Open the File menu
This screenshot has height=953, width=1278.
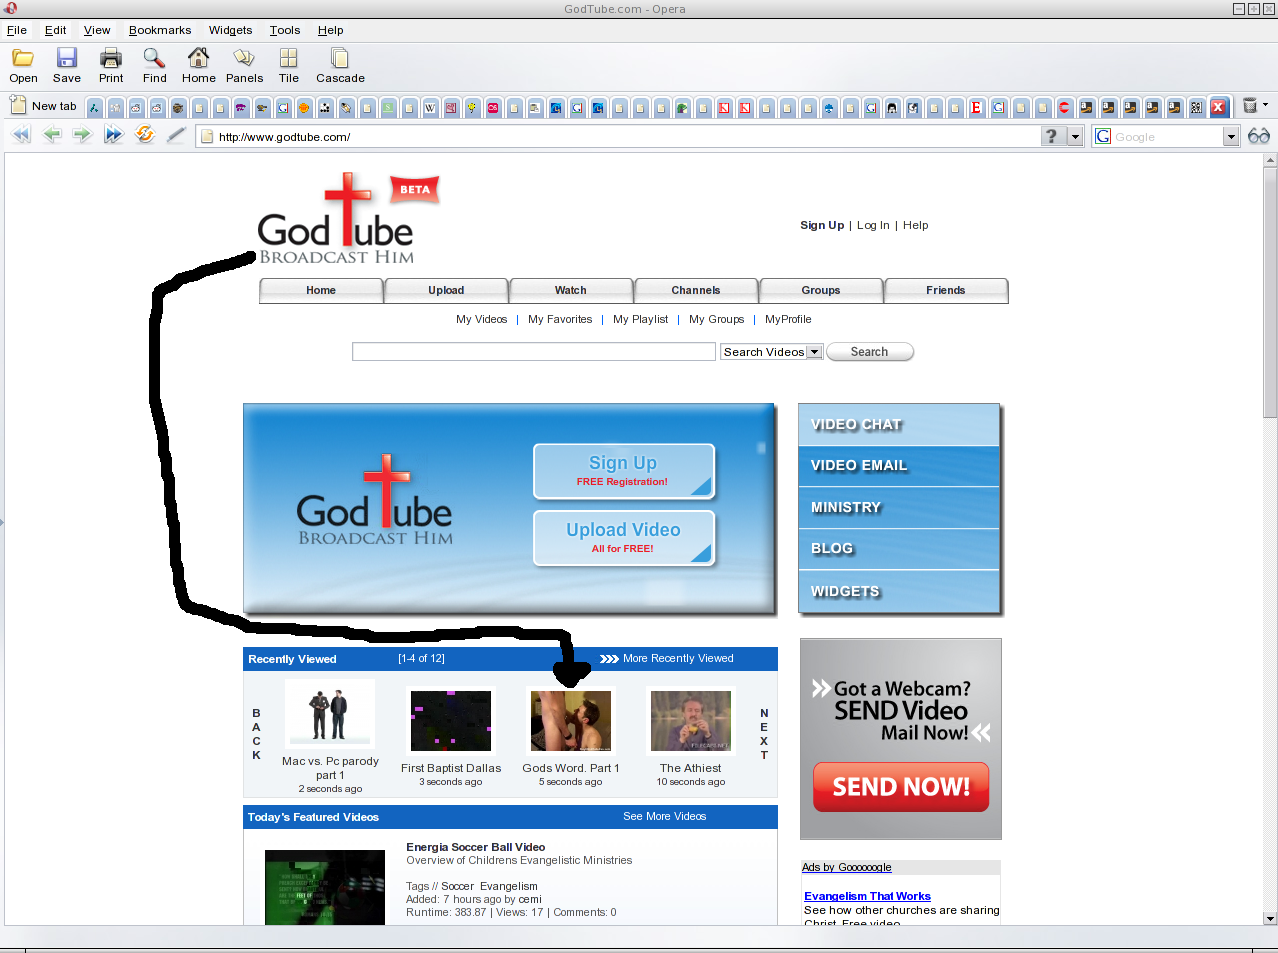pyautogui.click(x=17, y=30)
